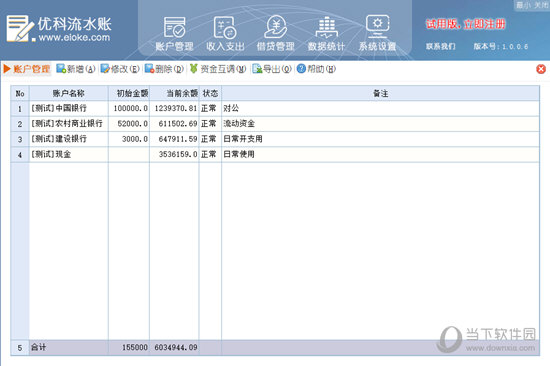The width and height of the screenshot is (550, 366).
Task: Click total balance 6034944.09
Action: click(174, 347)
